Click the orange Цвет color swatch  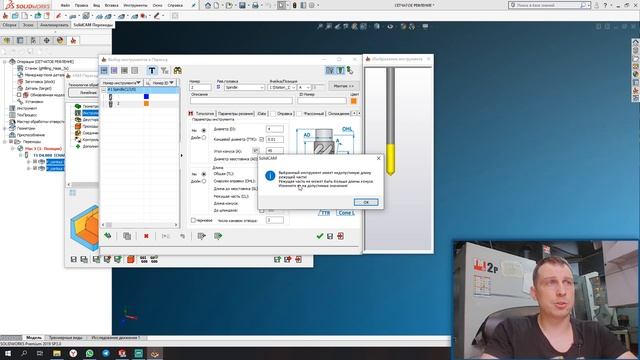(354, 101)
